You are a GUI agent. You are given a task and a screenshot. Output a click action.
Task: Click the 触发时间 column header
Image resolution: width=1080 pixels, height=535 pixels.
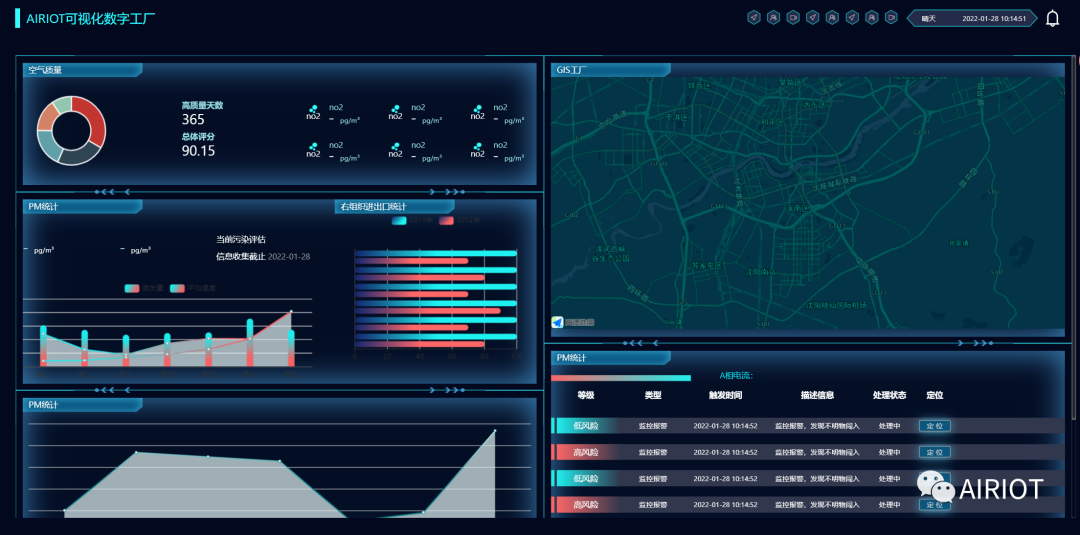click(x=725, y=395)
